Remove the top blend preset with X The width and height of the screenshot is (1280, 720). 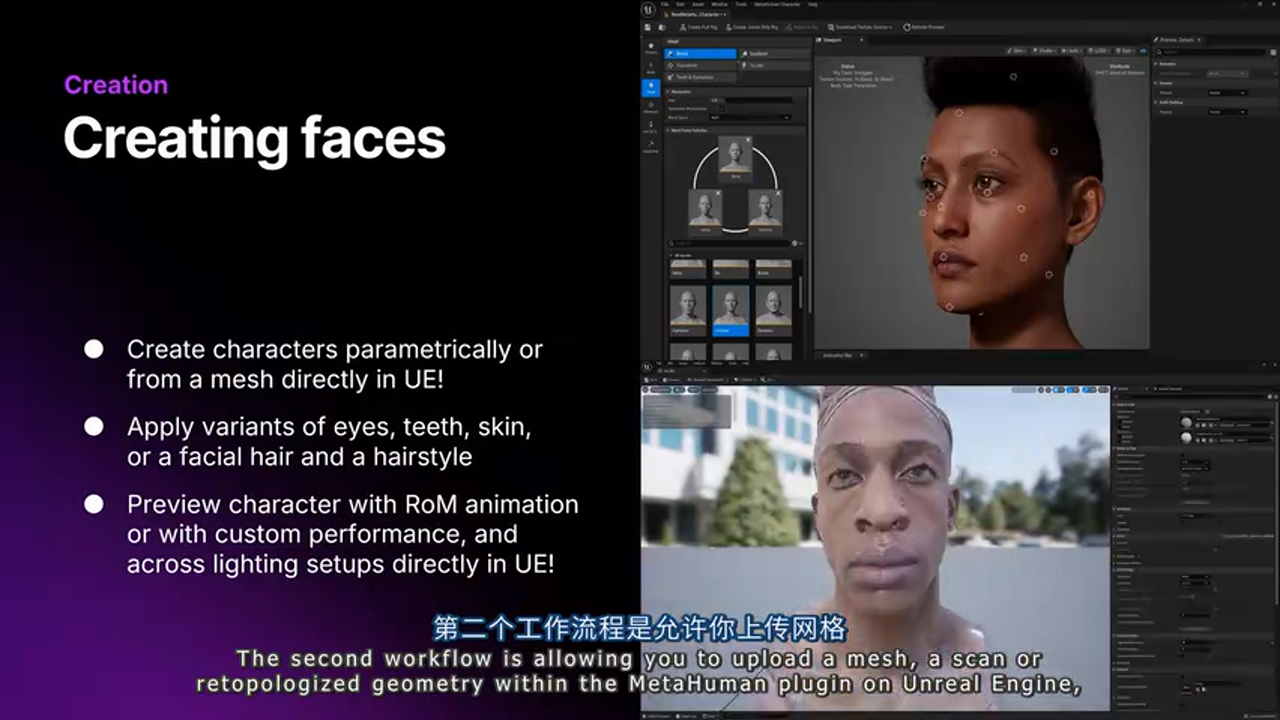click(749, 139)
